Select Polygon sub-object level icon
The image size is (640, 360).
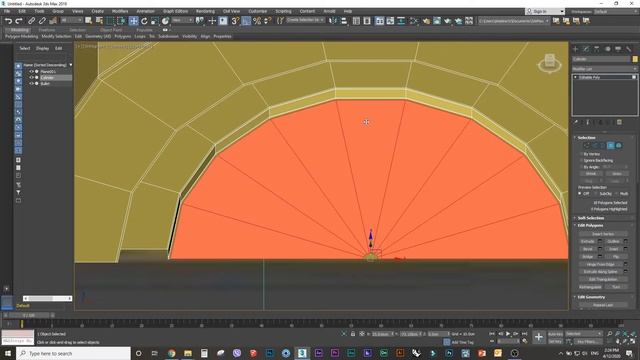(x=611, y=145)
